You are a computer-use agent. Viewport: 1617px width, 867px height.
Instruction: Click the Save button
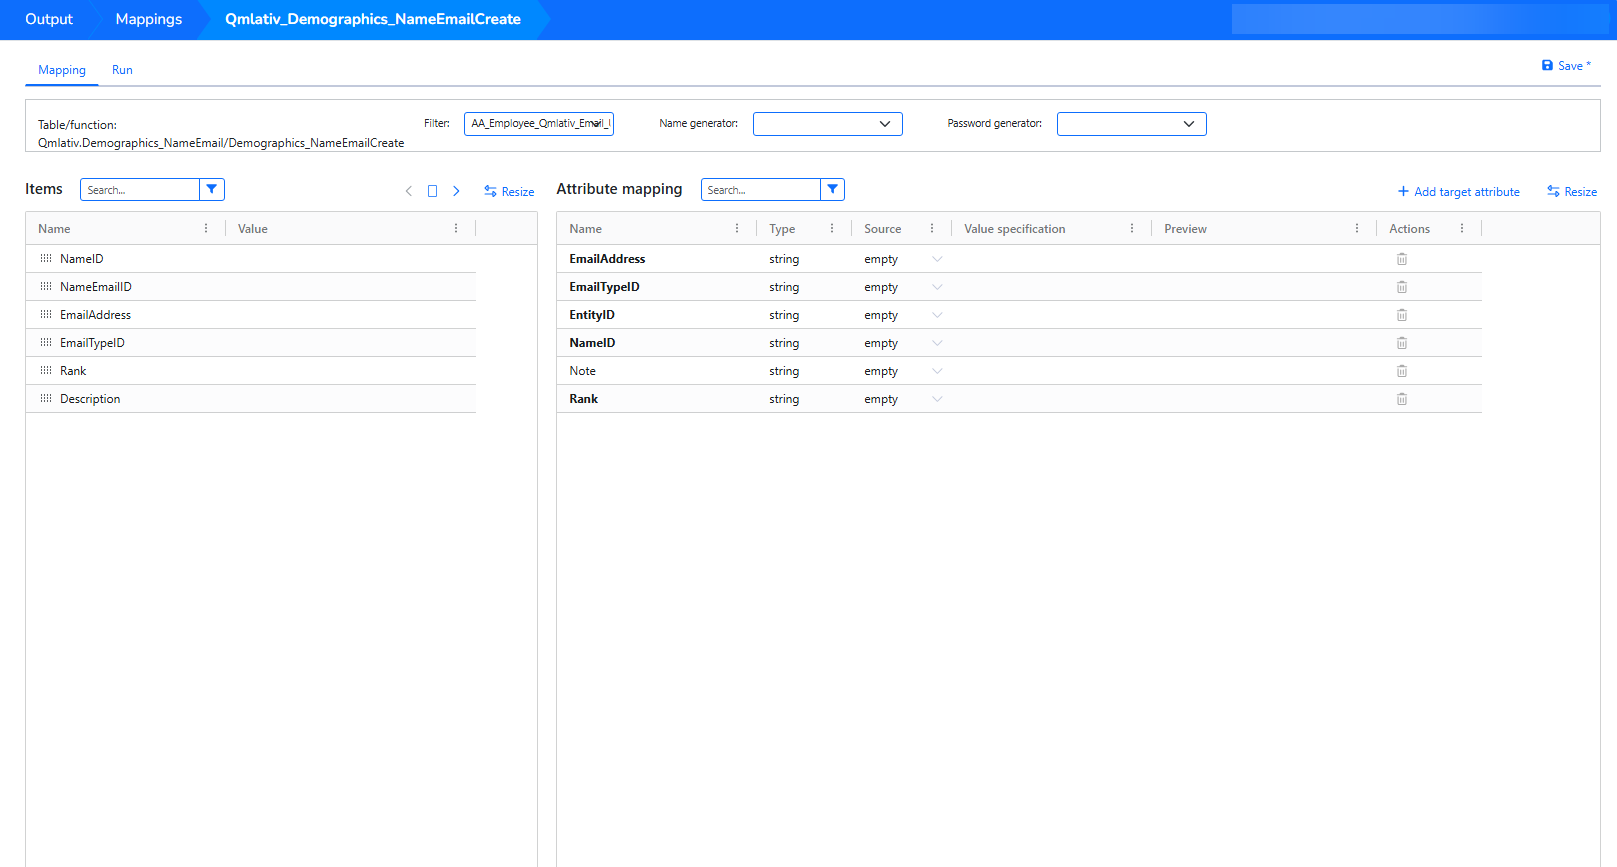point(1566,66)
